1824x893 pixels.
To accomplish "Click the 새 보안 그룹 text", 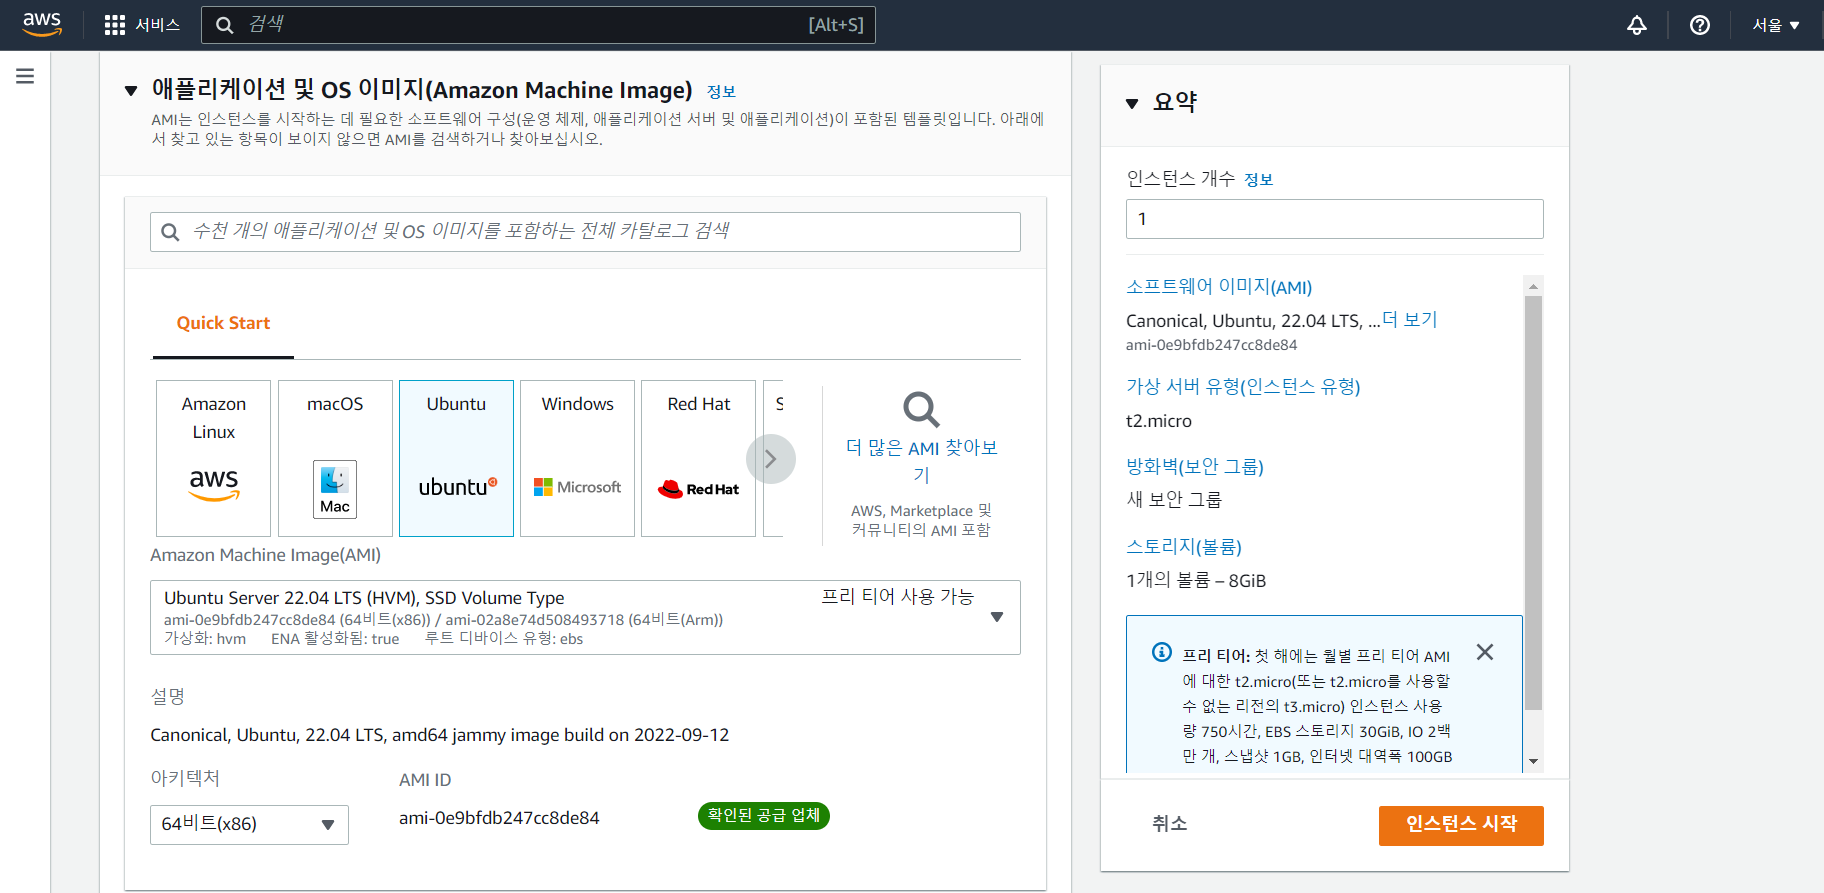I will click(1174, 500).
